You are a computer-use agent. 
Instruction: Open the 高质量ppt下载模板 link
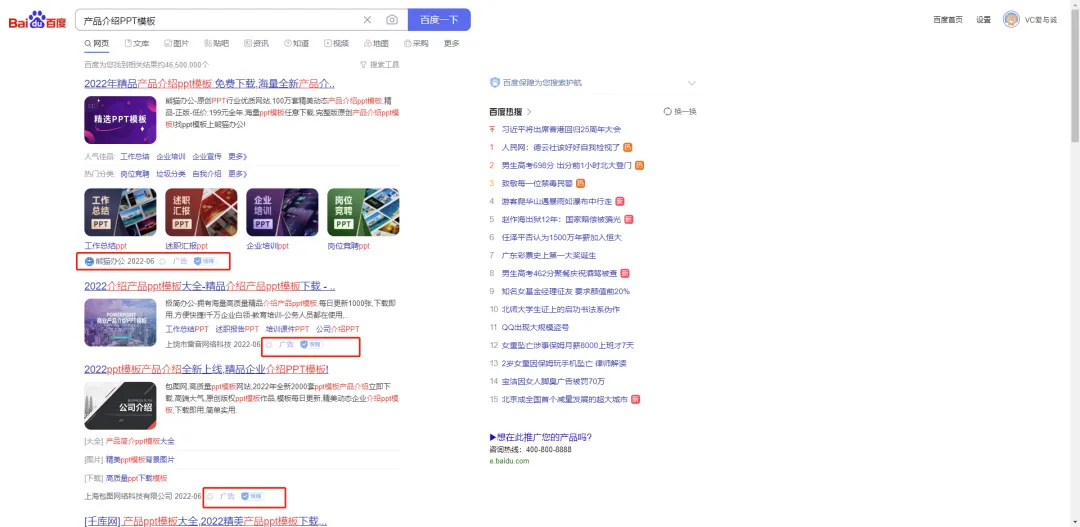tap(136, 478)
